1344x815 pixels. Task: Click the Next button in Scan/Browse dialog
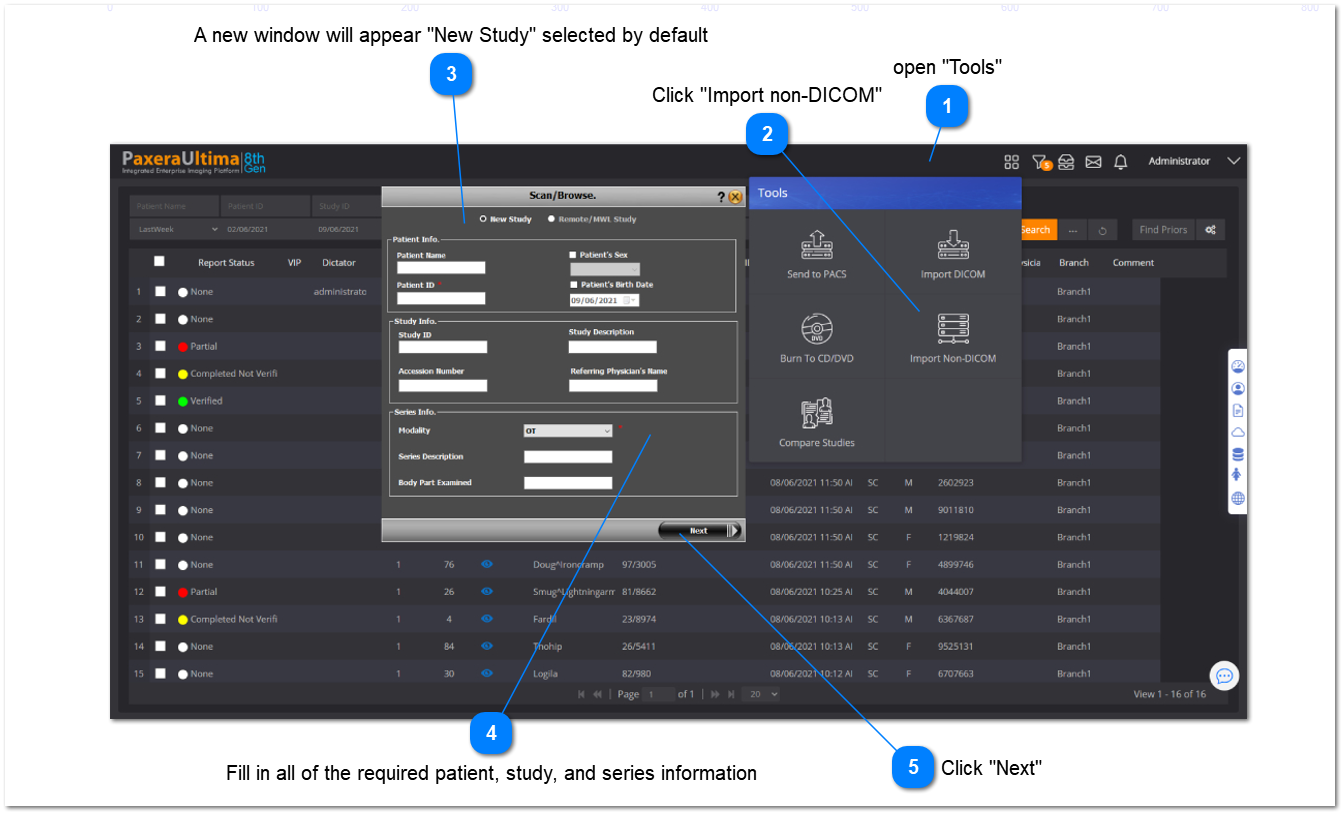(699, 531)
